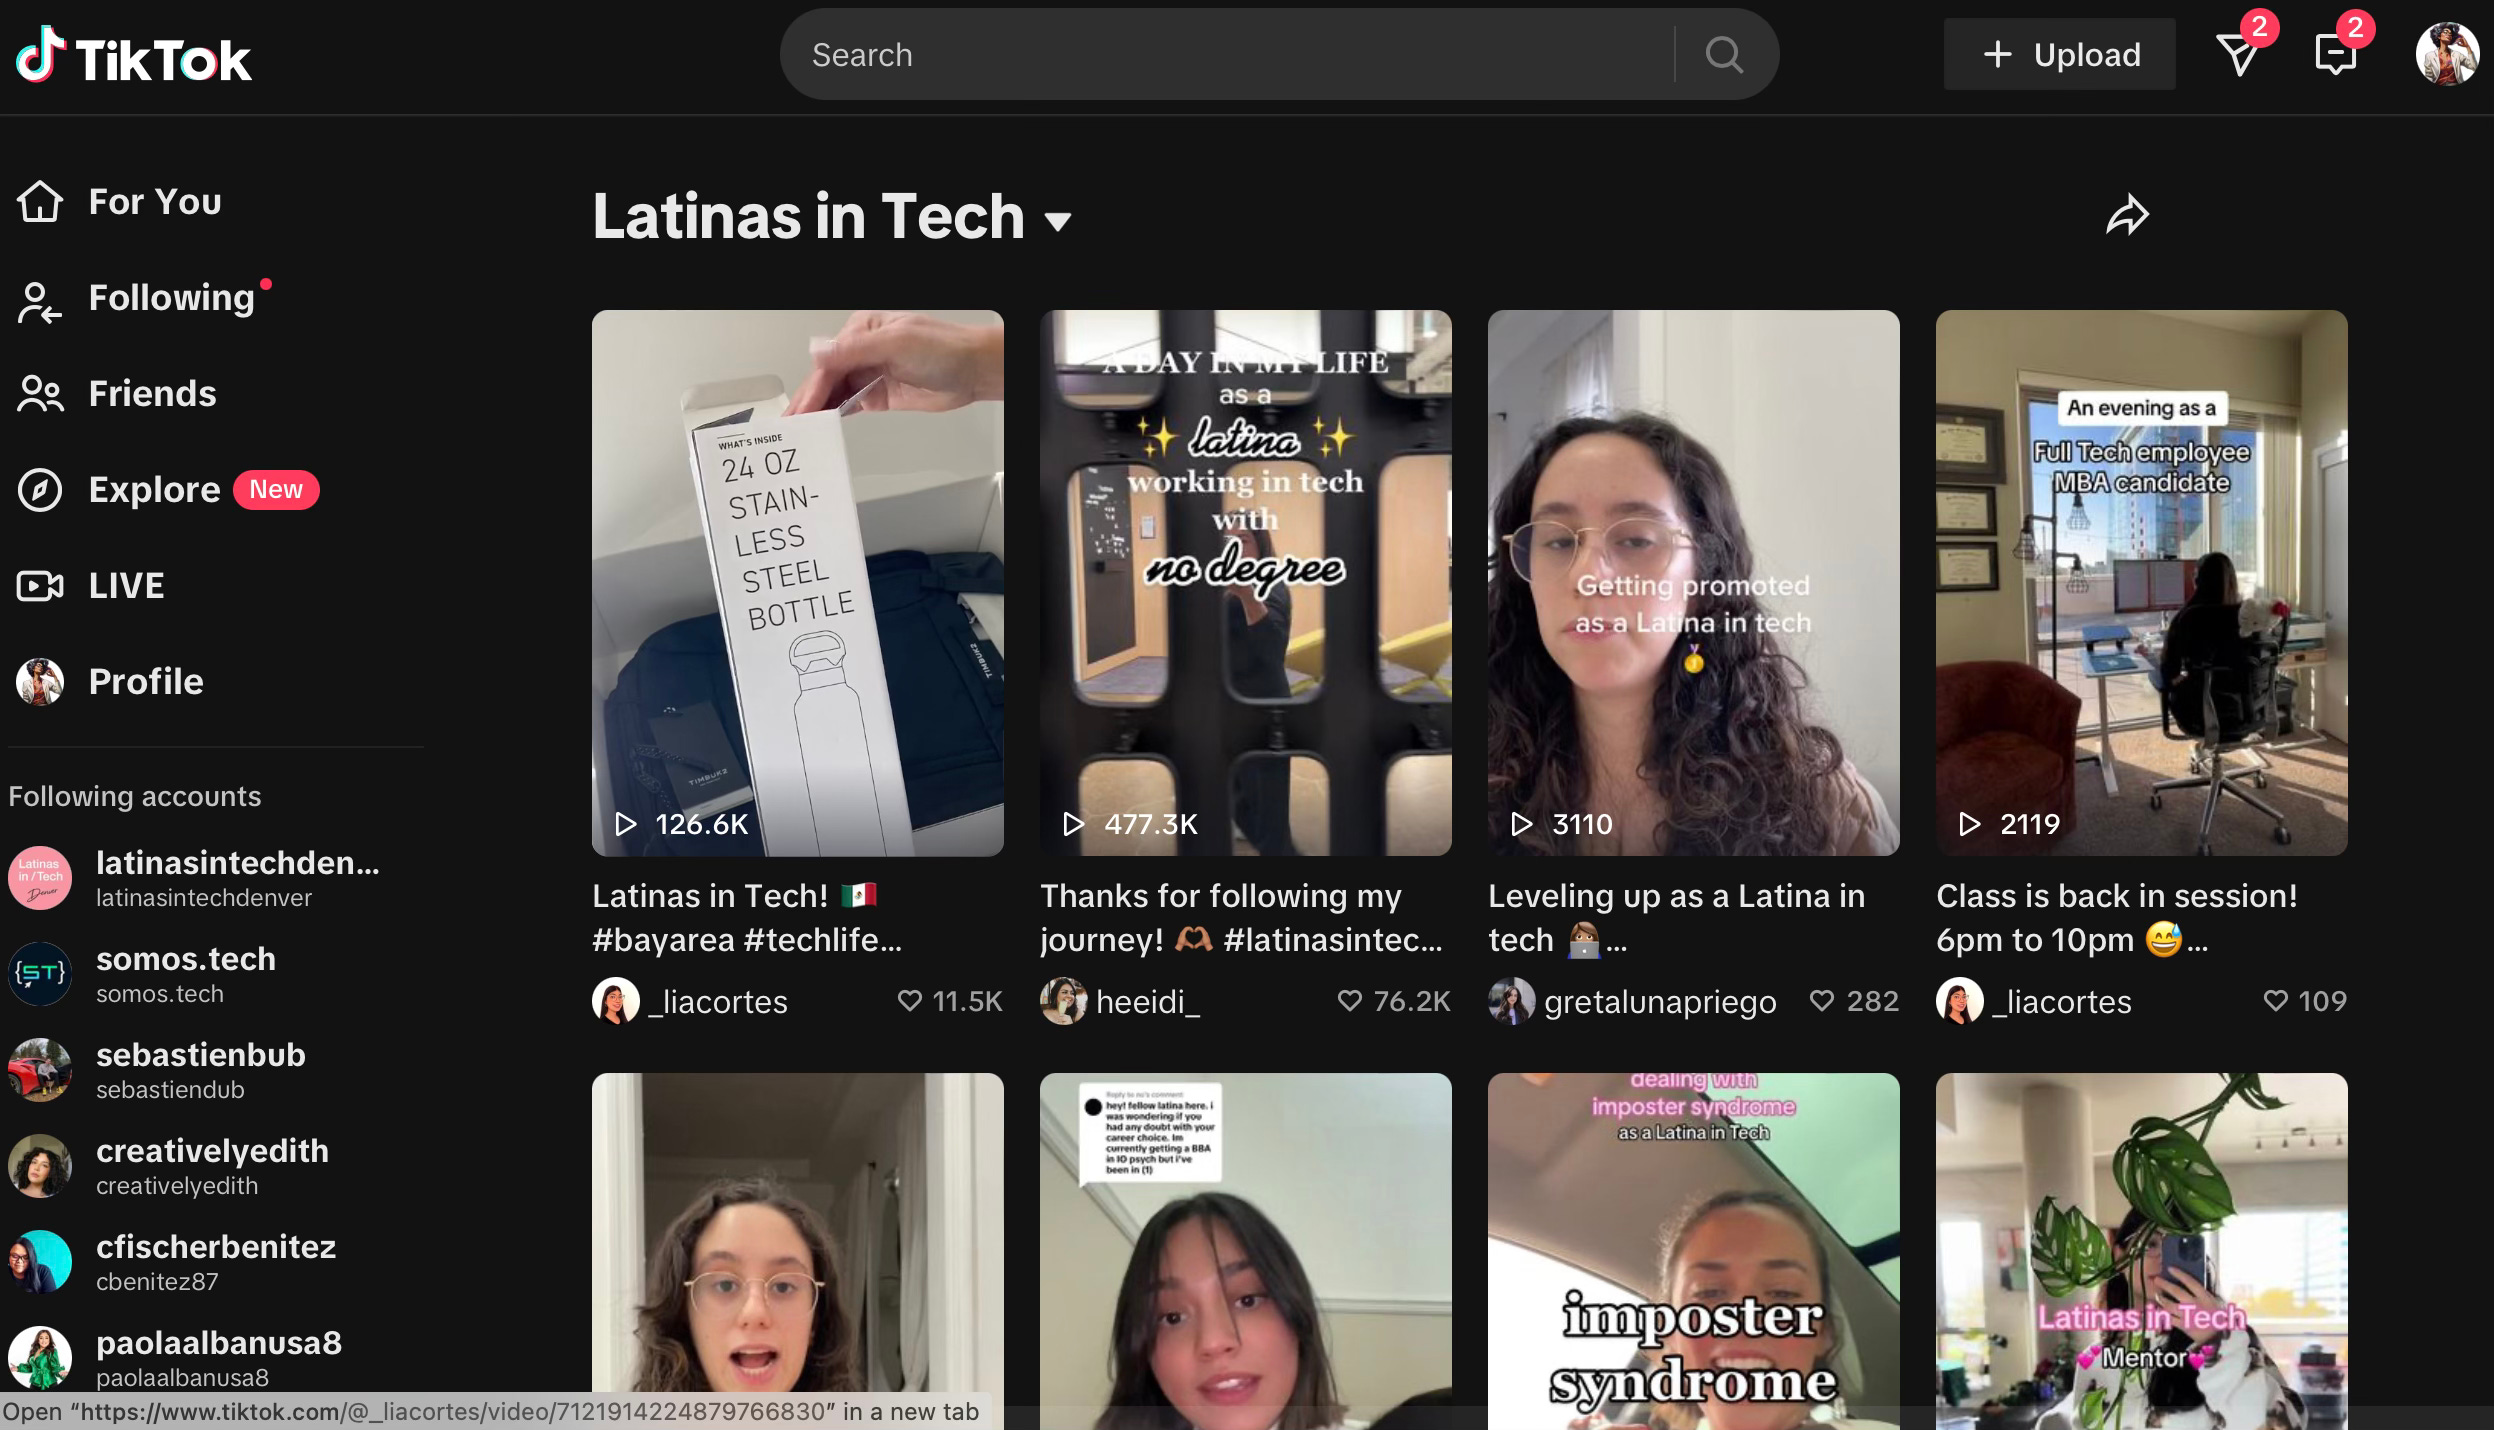Click the Upload button

(x=2059, y=54)
